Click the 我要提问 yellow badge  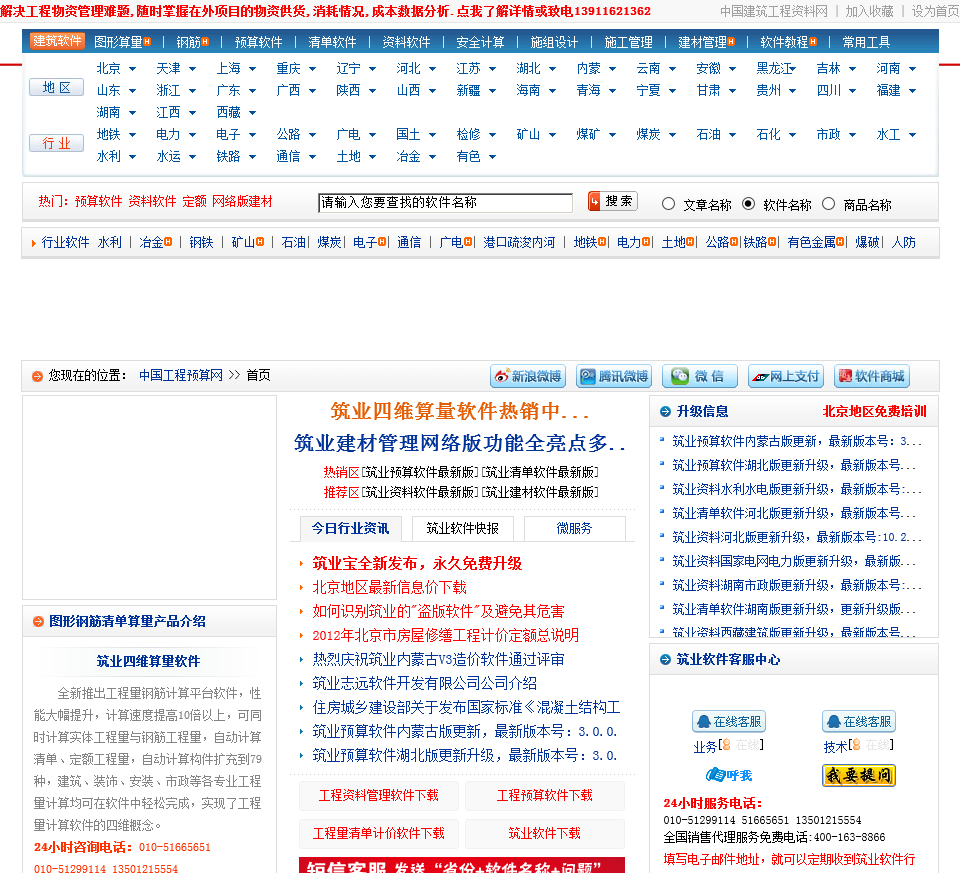coord(859,775)
